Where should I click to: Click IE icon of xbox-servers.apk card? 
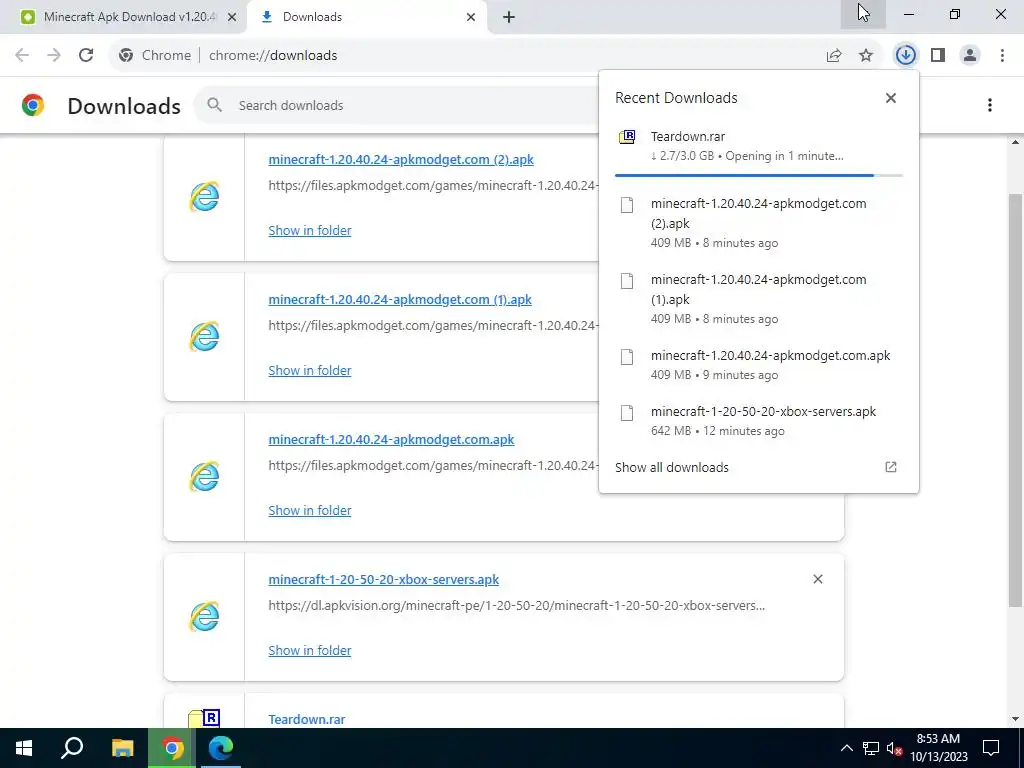pyautogui.click(x=204, y=616)
